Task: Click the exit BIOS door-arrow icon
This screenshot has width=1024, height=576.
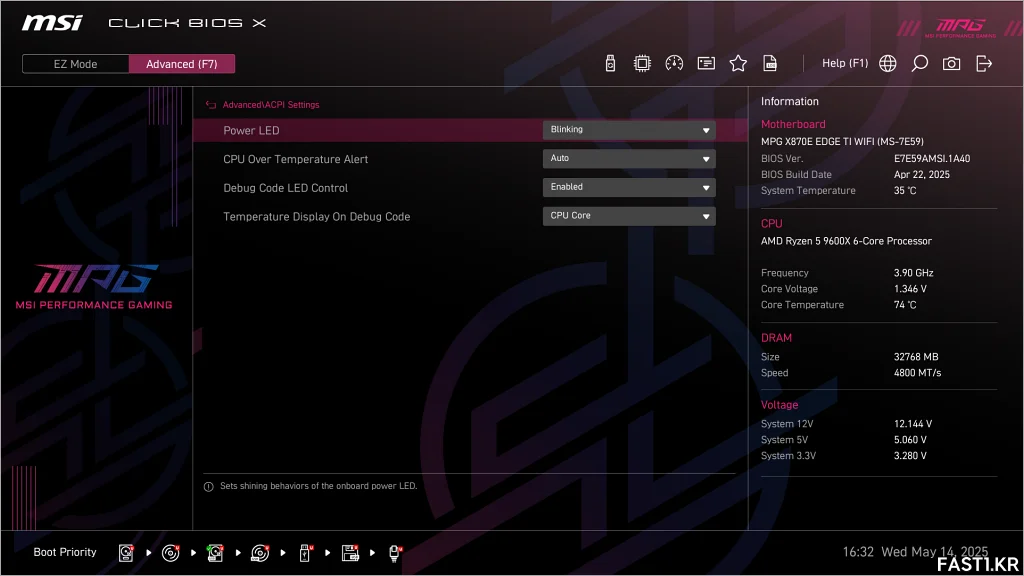Action: [984, 63]
